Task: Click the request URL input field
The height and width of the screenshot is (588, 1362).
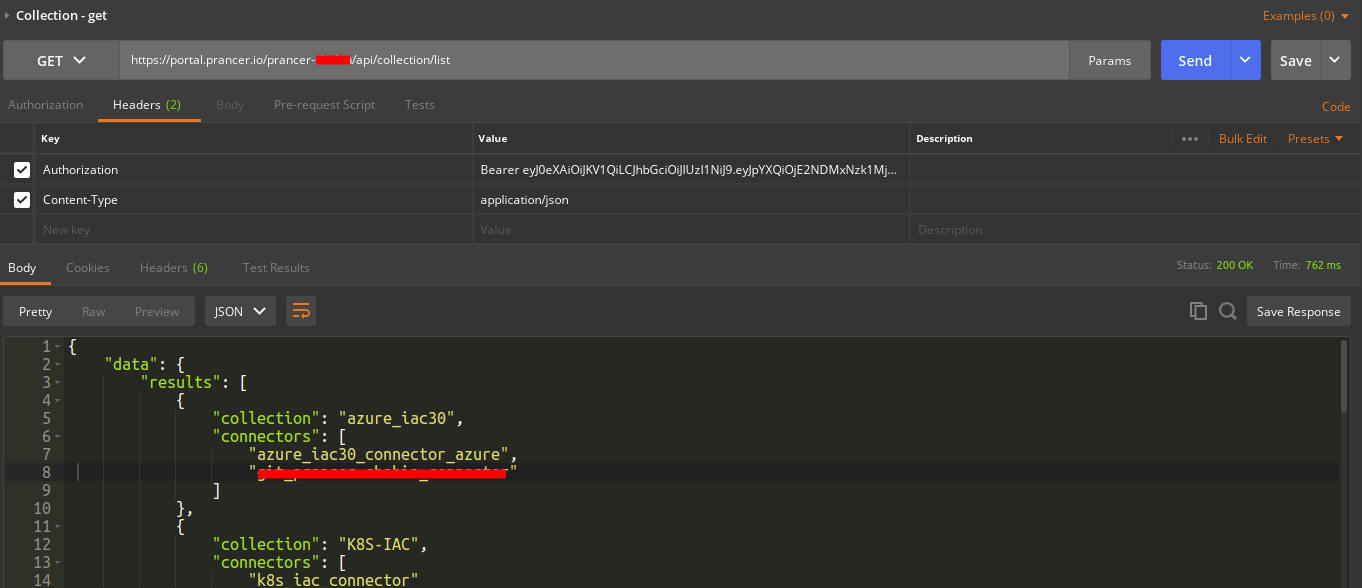Action: click(595, 60)
